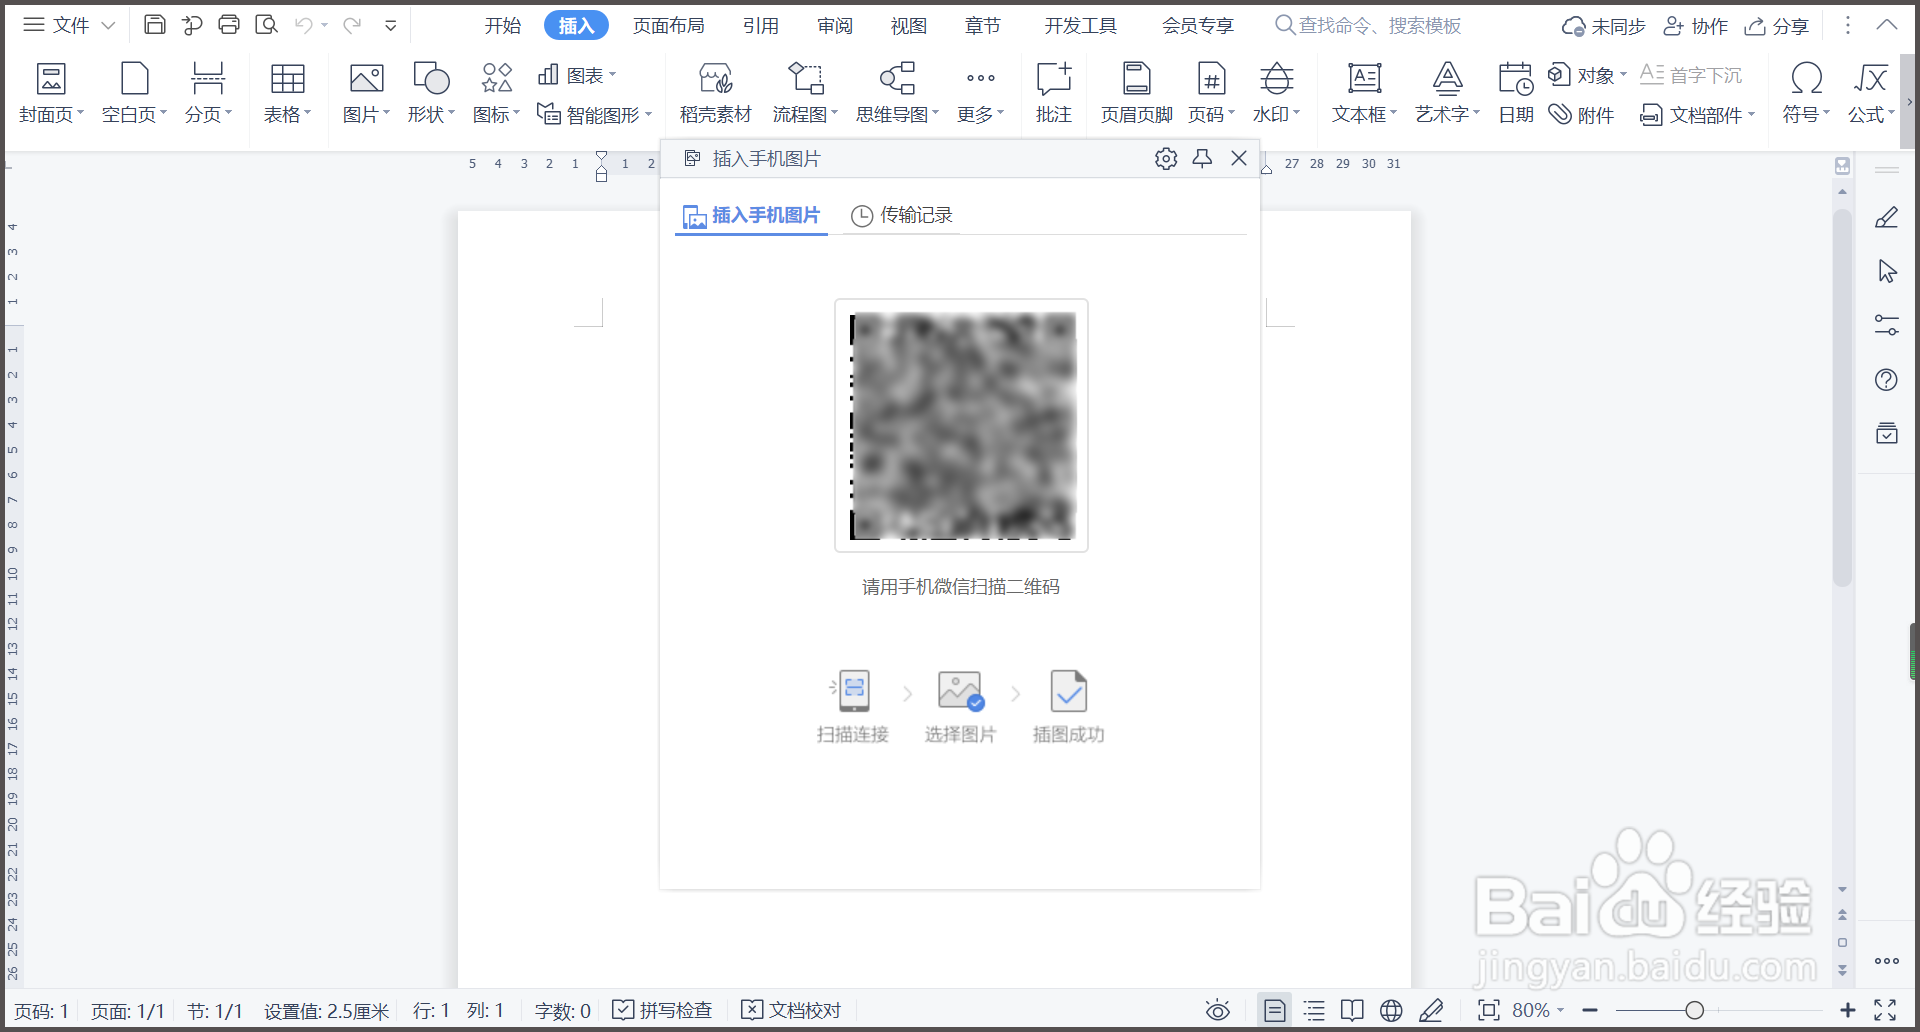Screen dimensions: 1920x1032
Task: Open the 传输记录 tab in dialog
Action: point(902,215)
